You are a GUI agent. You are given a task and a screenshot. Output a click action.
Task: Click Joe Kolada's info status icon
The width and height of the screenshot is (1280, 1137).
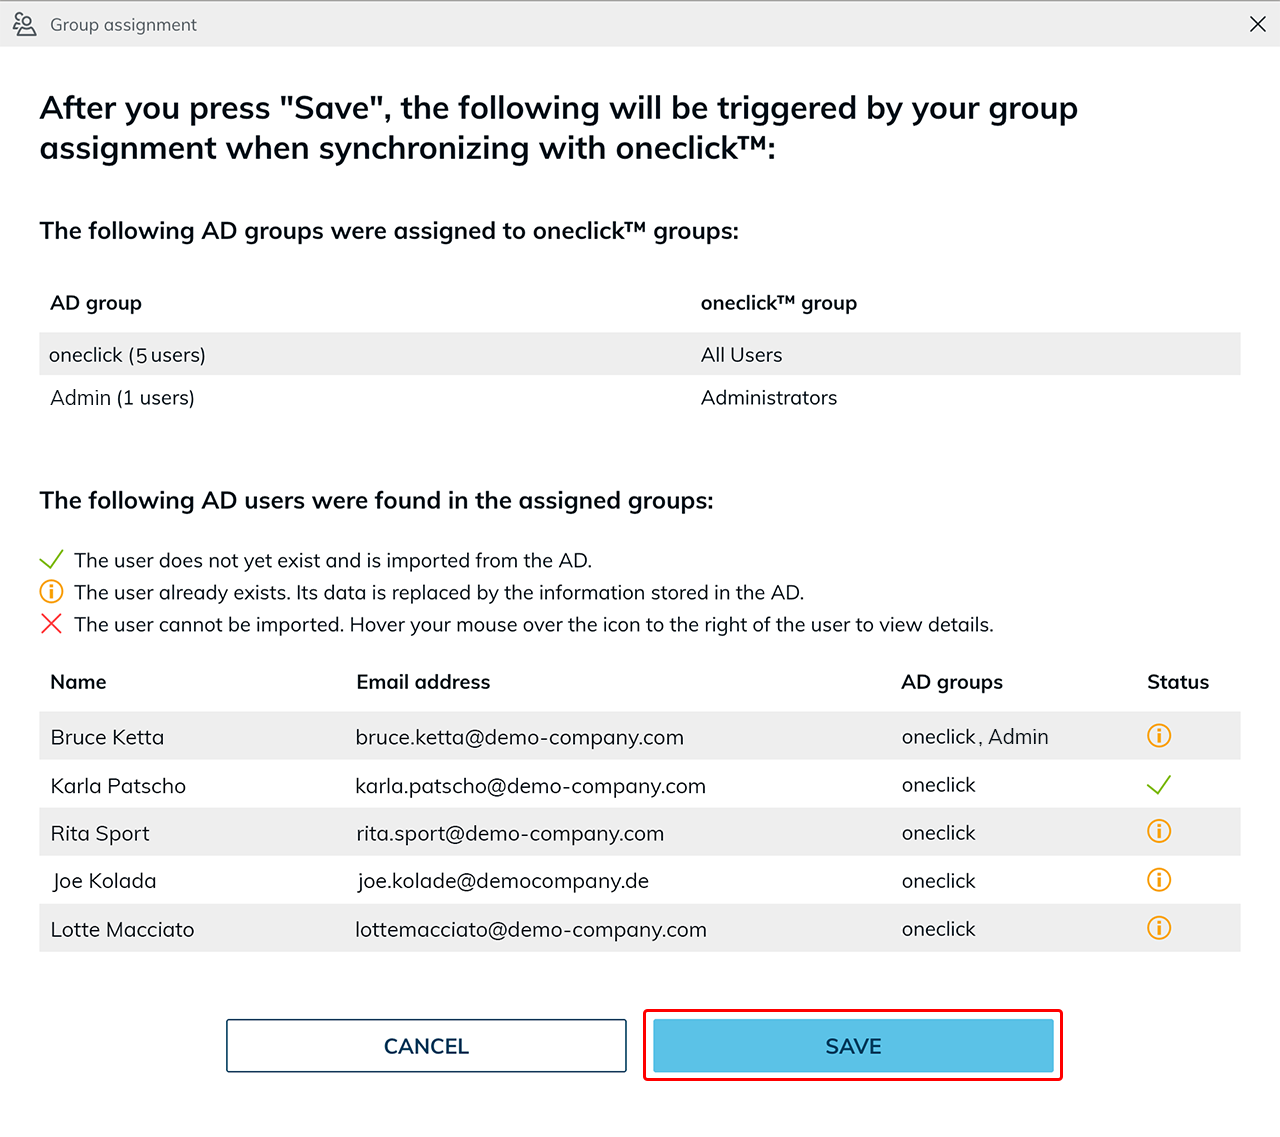tap(1159, 880)
